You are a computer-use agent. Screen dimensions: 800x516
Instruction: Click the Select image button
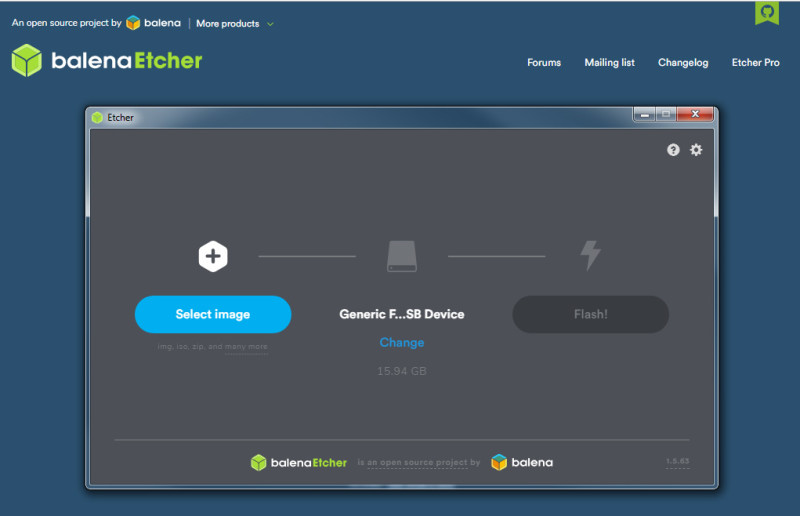click(213, 314)
